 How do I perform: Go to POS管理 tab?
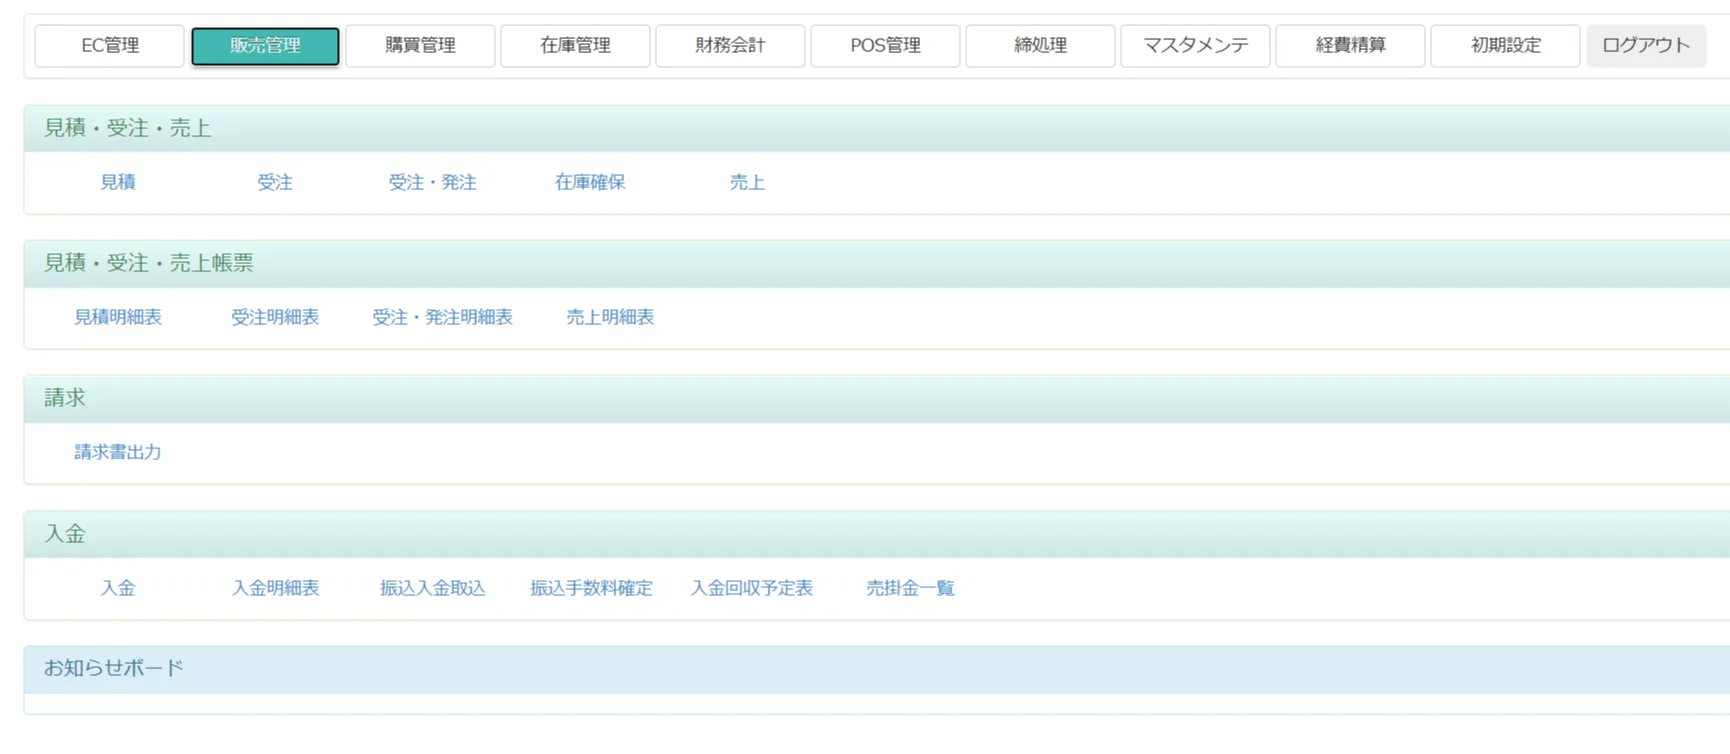pos(885,46)
